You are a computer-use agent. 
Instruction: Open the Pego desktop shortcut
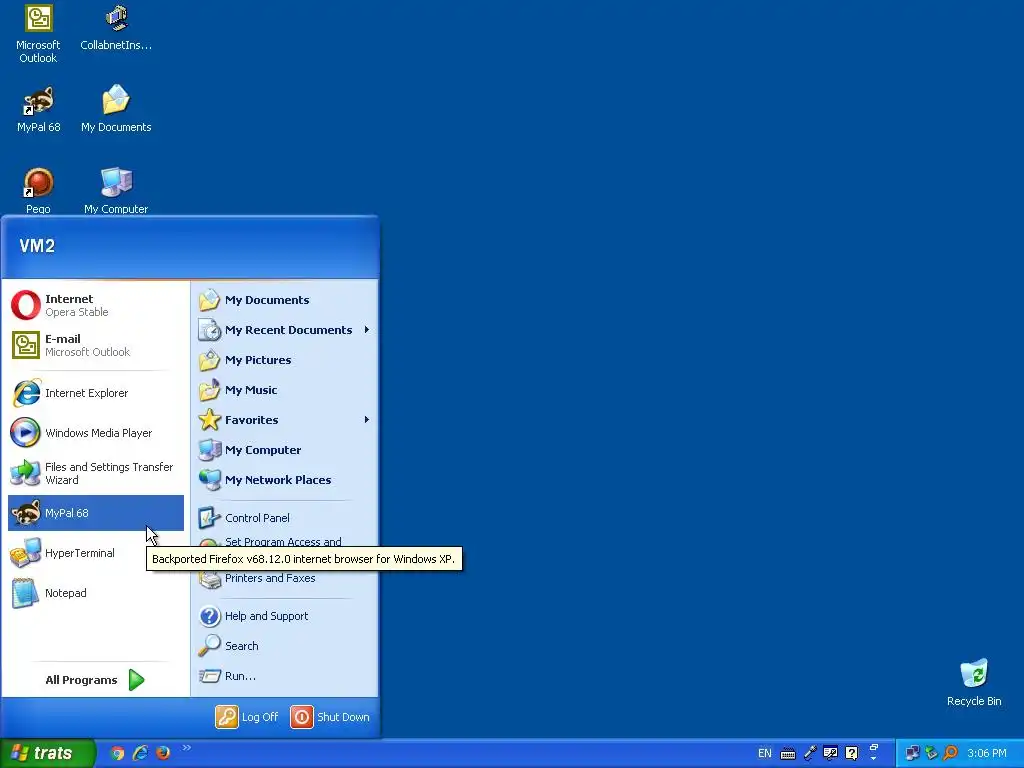coord(38,191)
